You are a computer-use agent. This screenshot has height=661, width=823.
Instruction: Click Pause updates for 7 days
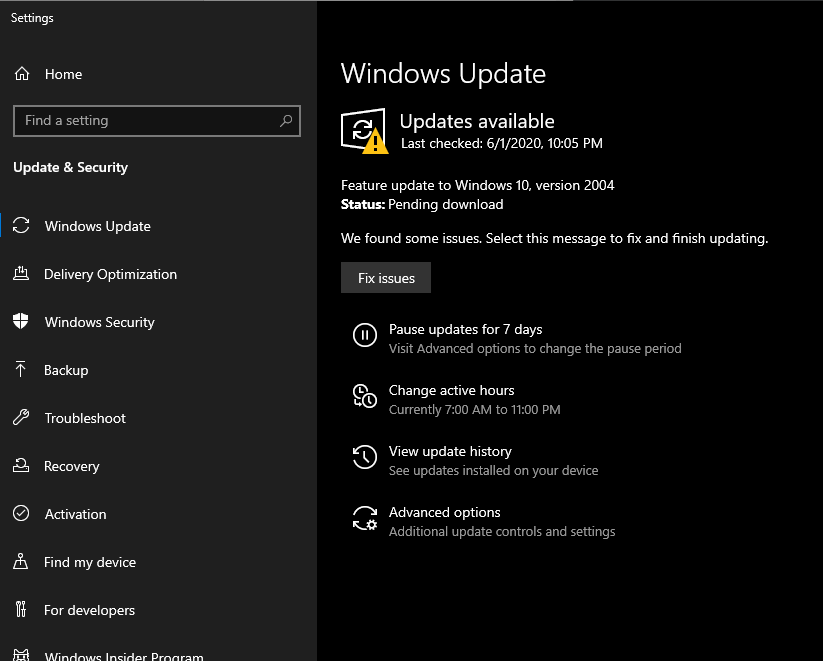click(x=465, y=329)
